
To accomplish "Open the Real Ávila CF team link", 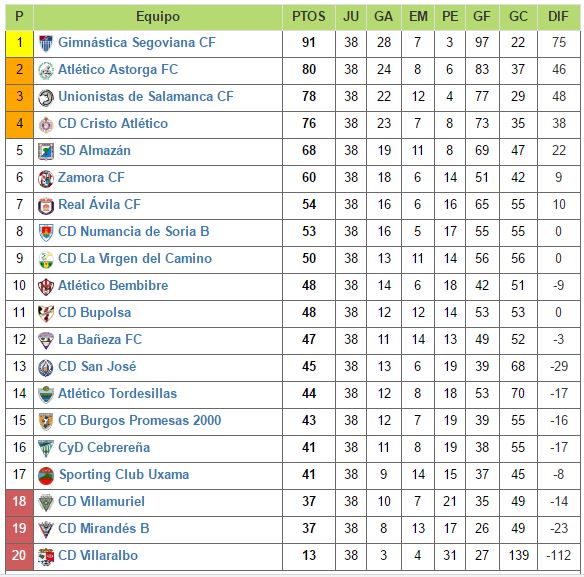I will point(99,204).
